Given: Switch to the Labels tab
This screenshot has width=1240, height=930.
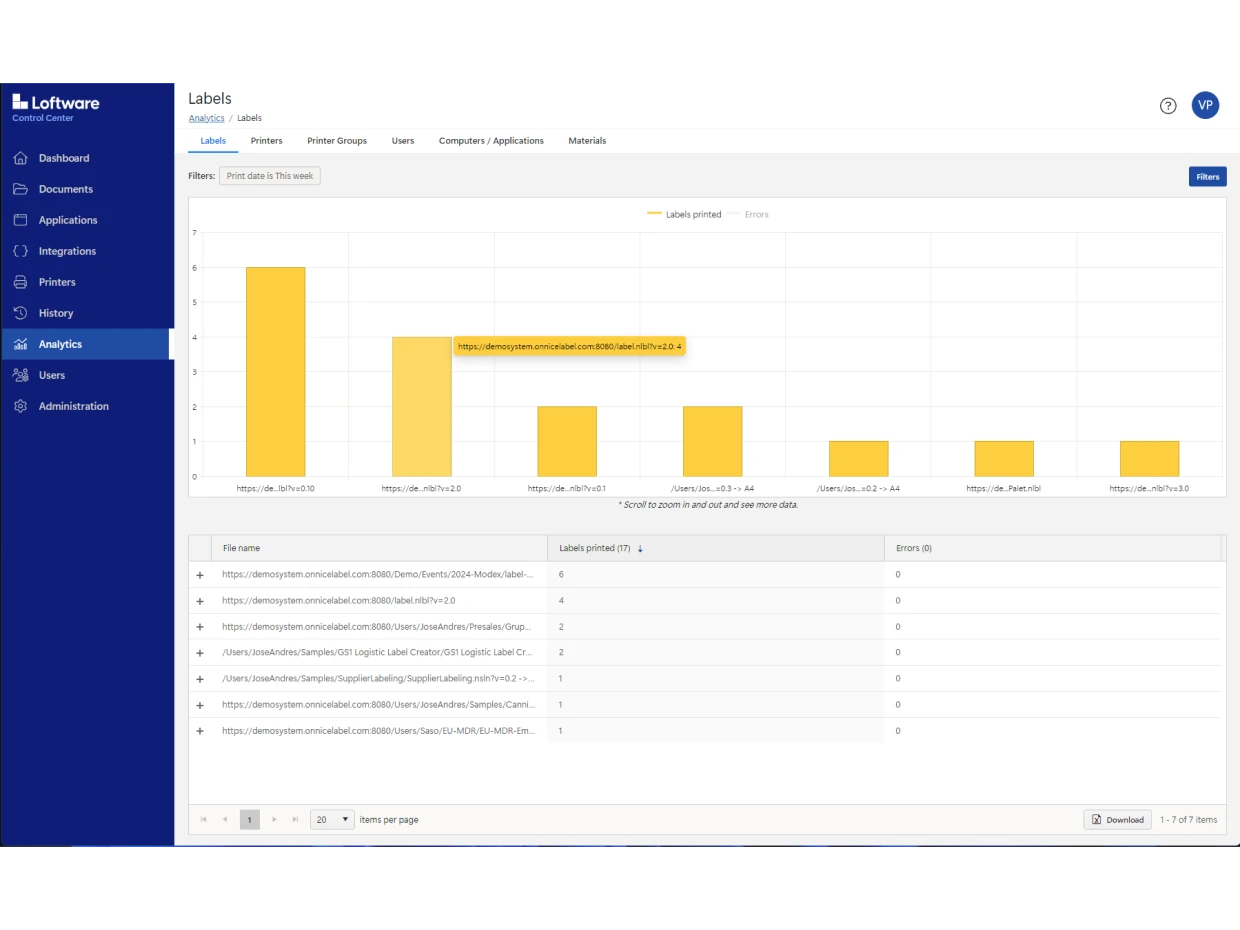Looking at the screenshot, I should [x=213, y=141].
